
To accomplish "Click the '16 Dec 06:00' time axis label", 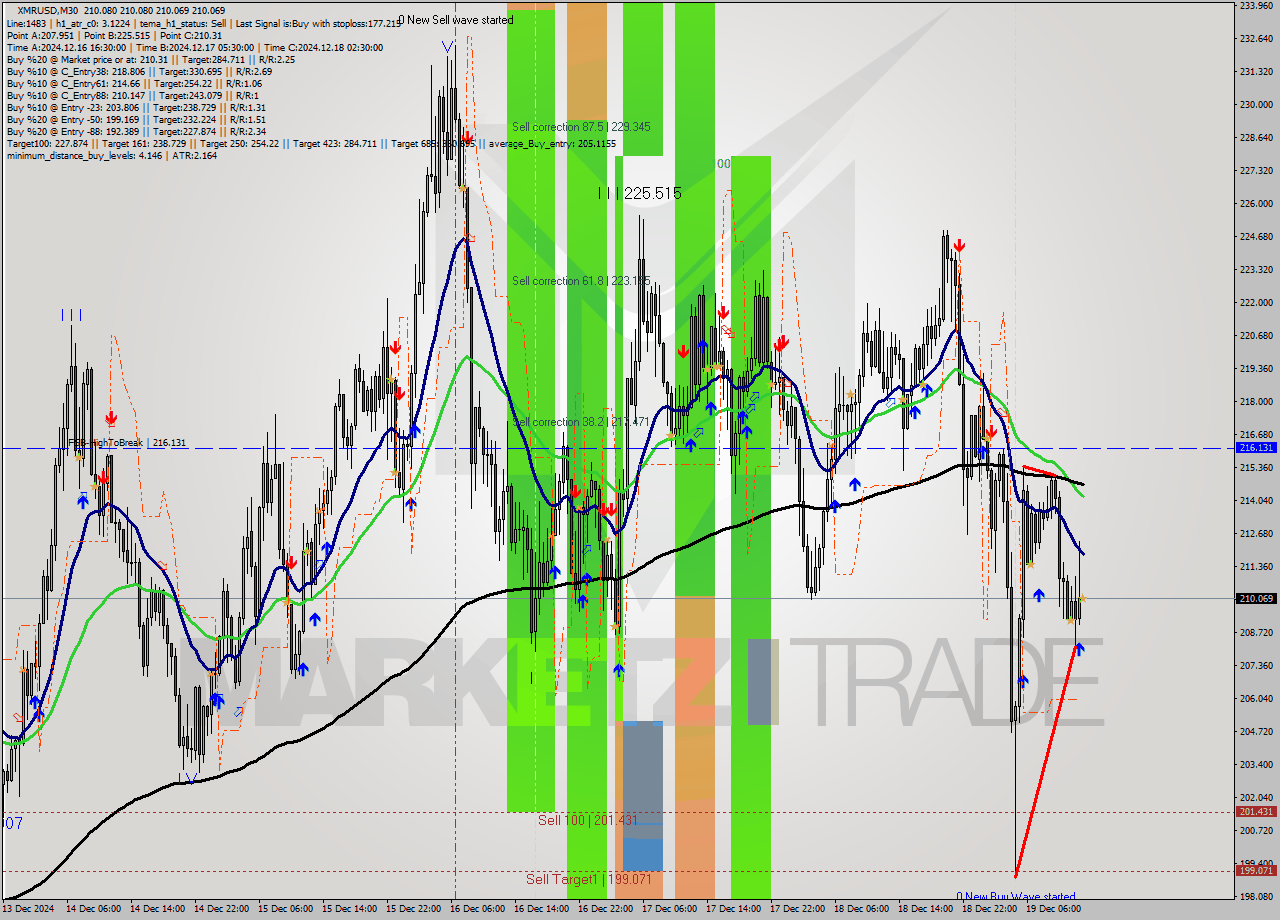I will click(477, 910).
